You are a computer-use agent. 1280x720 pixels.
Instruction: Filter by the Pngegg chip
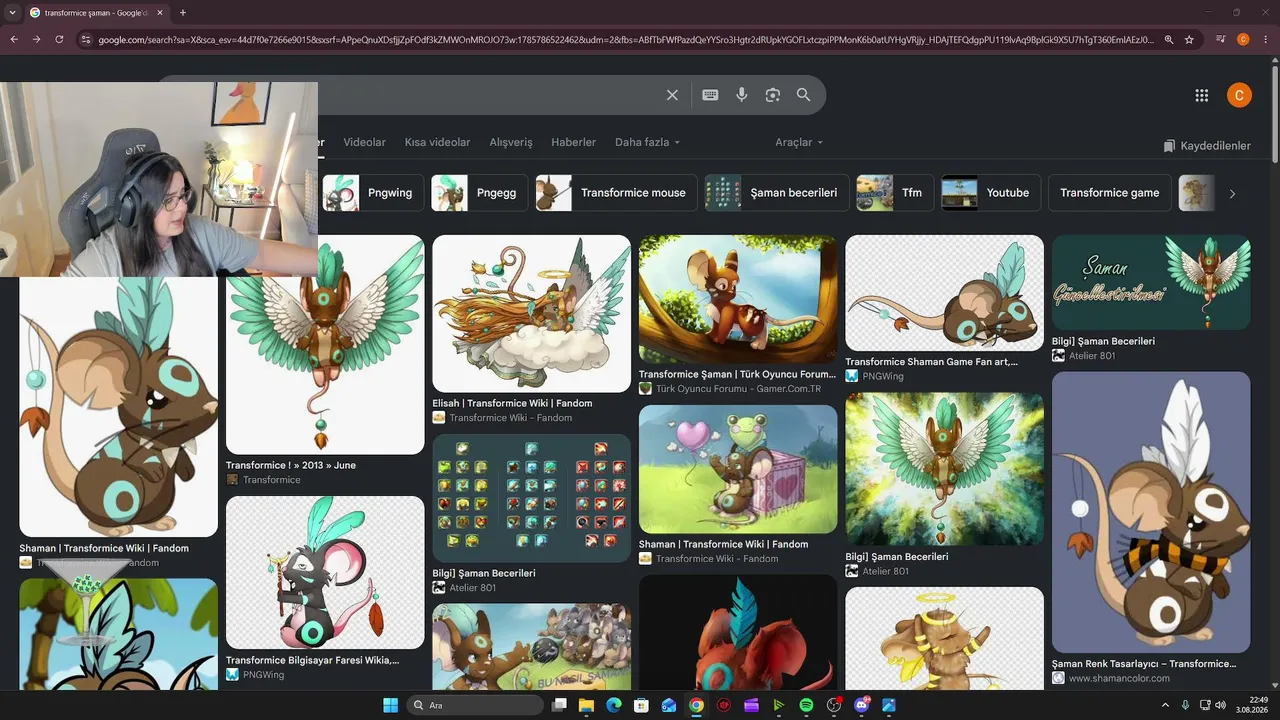(x=480, y=193)
